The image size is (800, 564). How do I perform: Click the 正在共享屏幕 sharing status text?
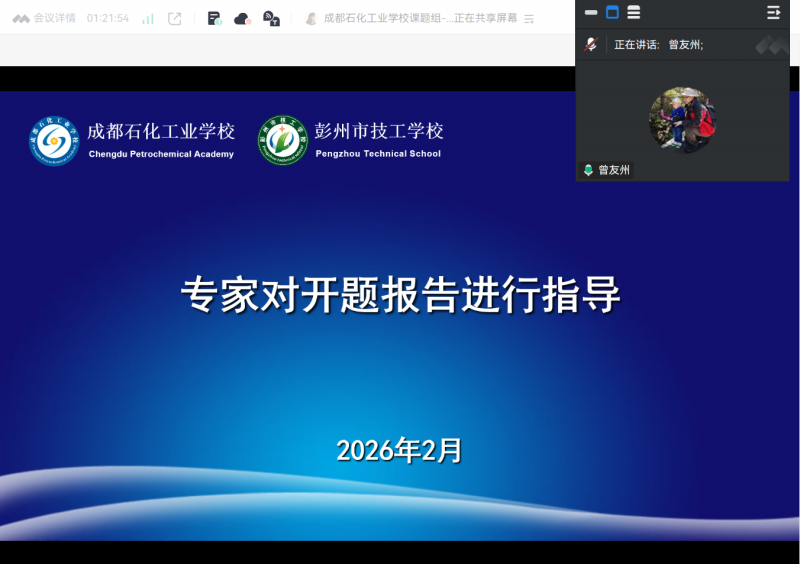click(x=485, y=18)
